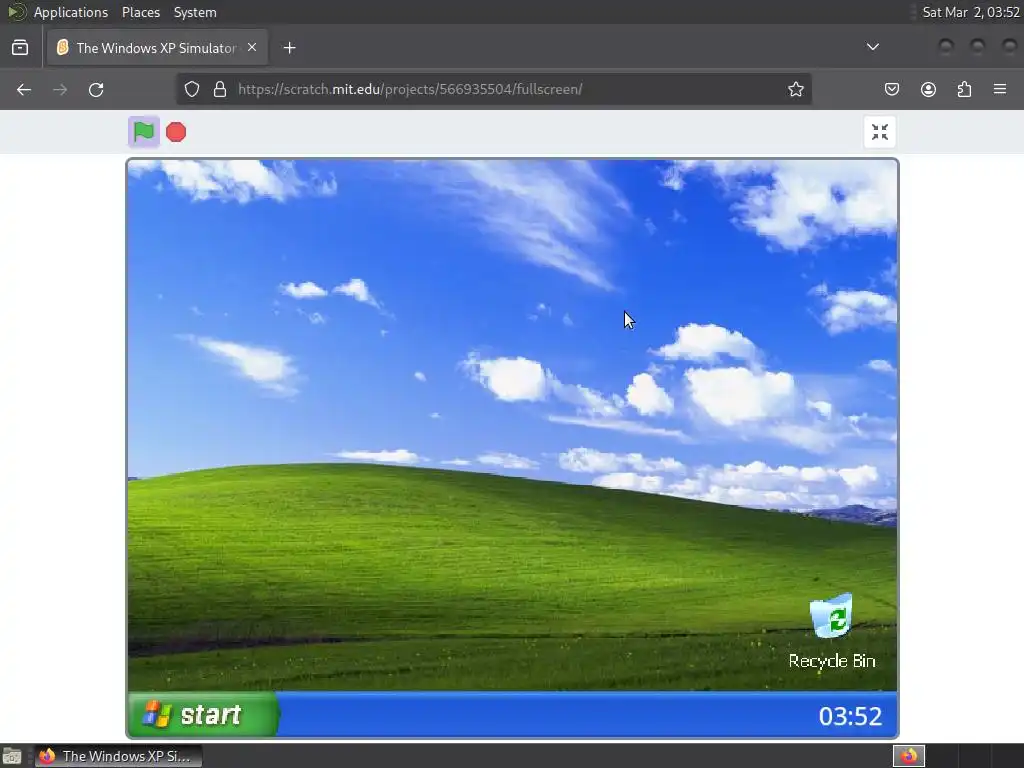
Task: View site security lock information
Action: tap(220, 89)
